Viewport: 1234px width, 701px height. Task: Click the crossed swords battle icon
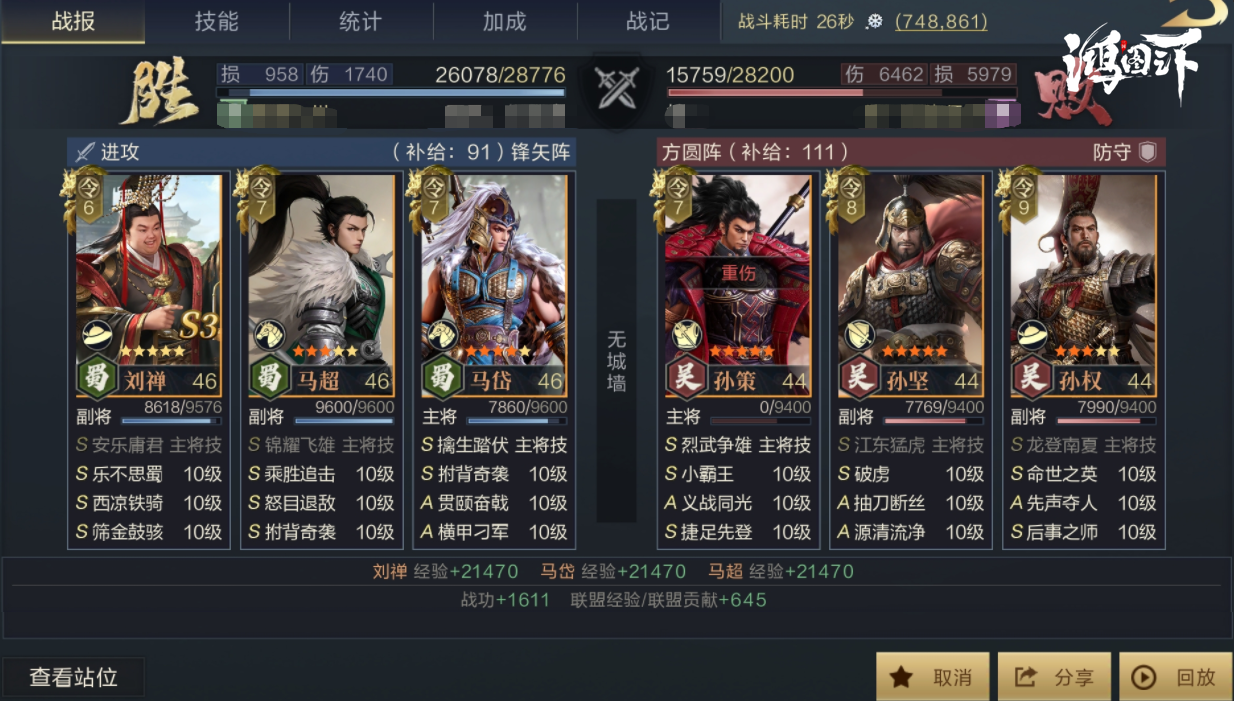pyautogui.click(x=617, y=89)
